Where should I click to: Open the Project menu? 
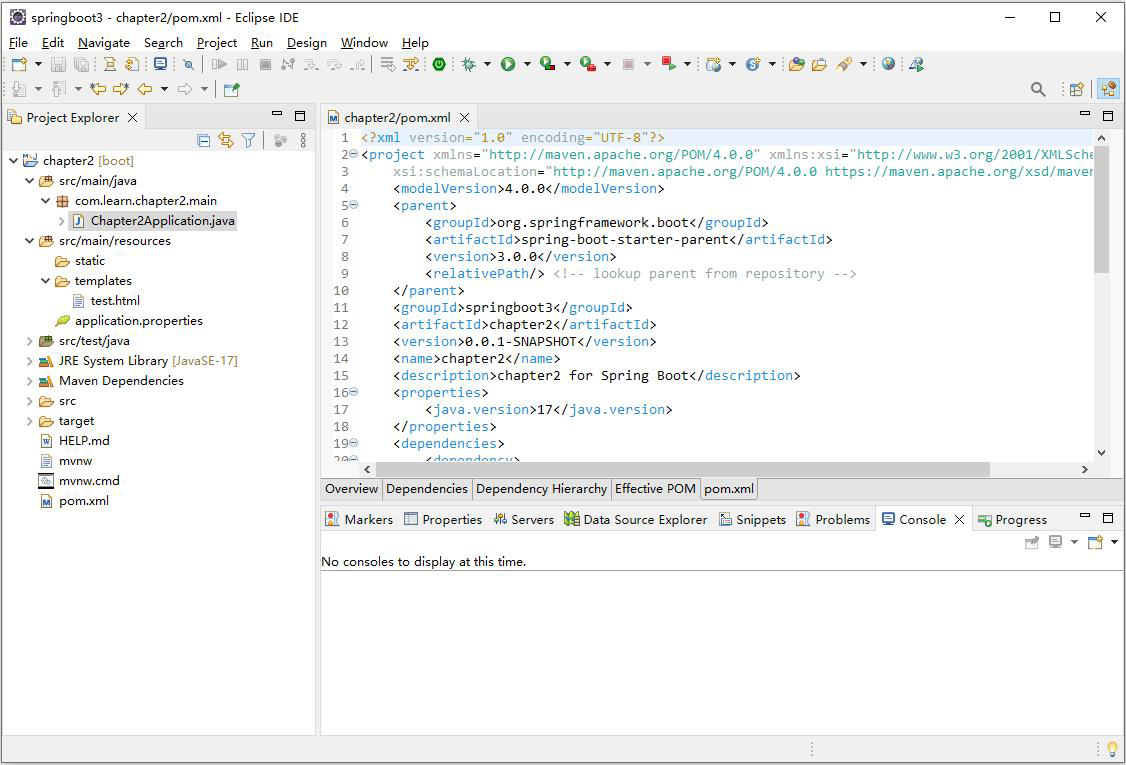pos(217,42)
